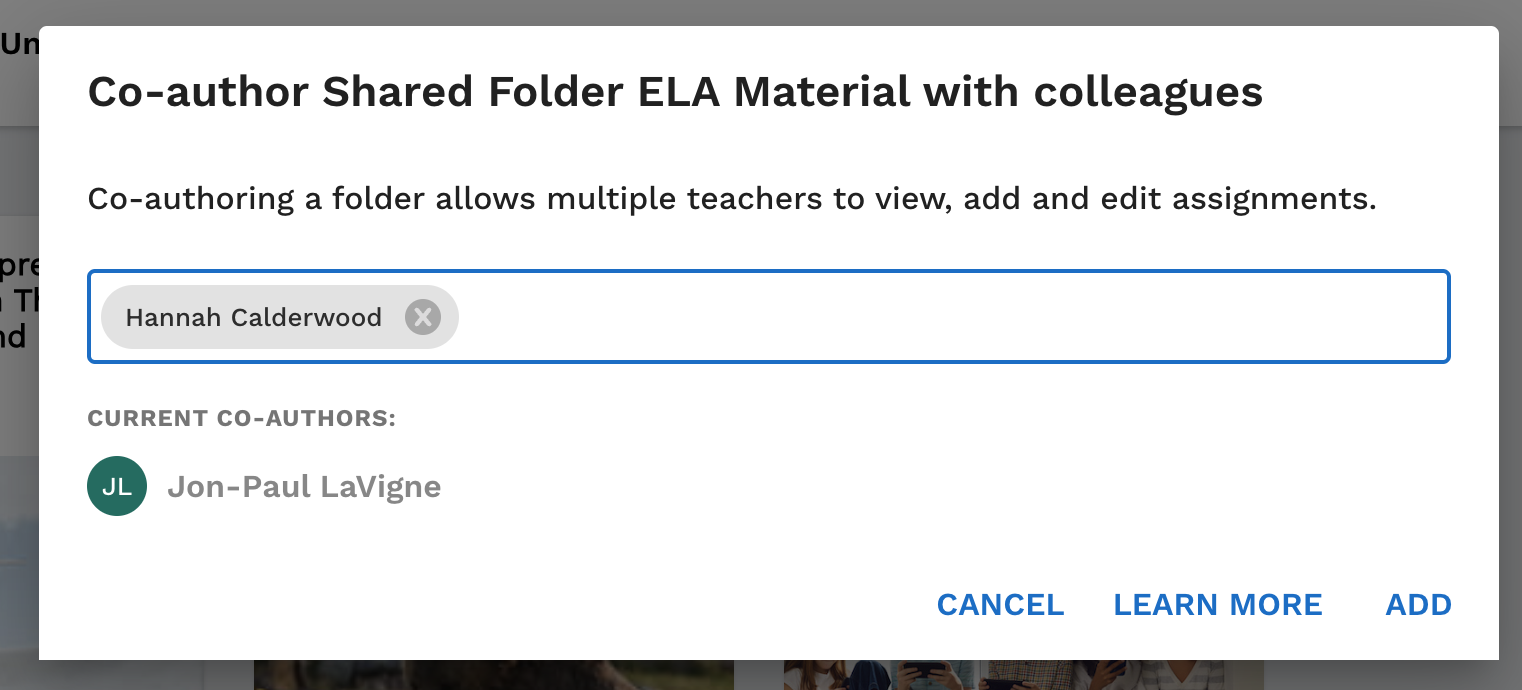Confirm the new co-author with ADD
This screenshot has height=690, width=1522.
[x=1418, y=605]
